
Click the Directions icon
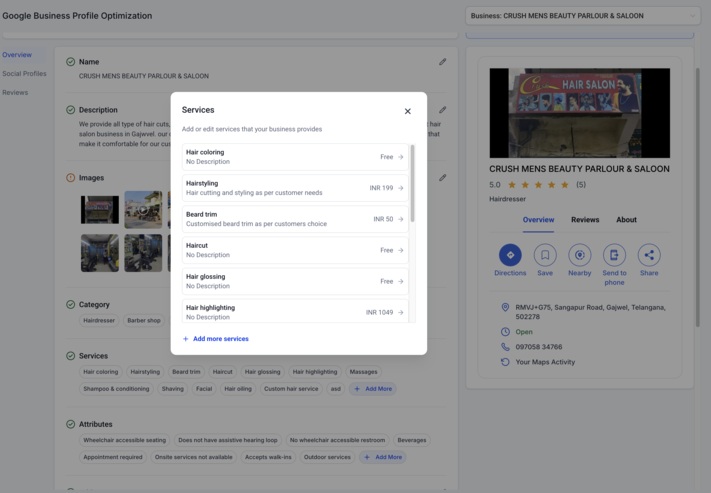(x=510, y=255)
